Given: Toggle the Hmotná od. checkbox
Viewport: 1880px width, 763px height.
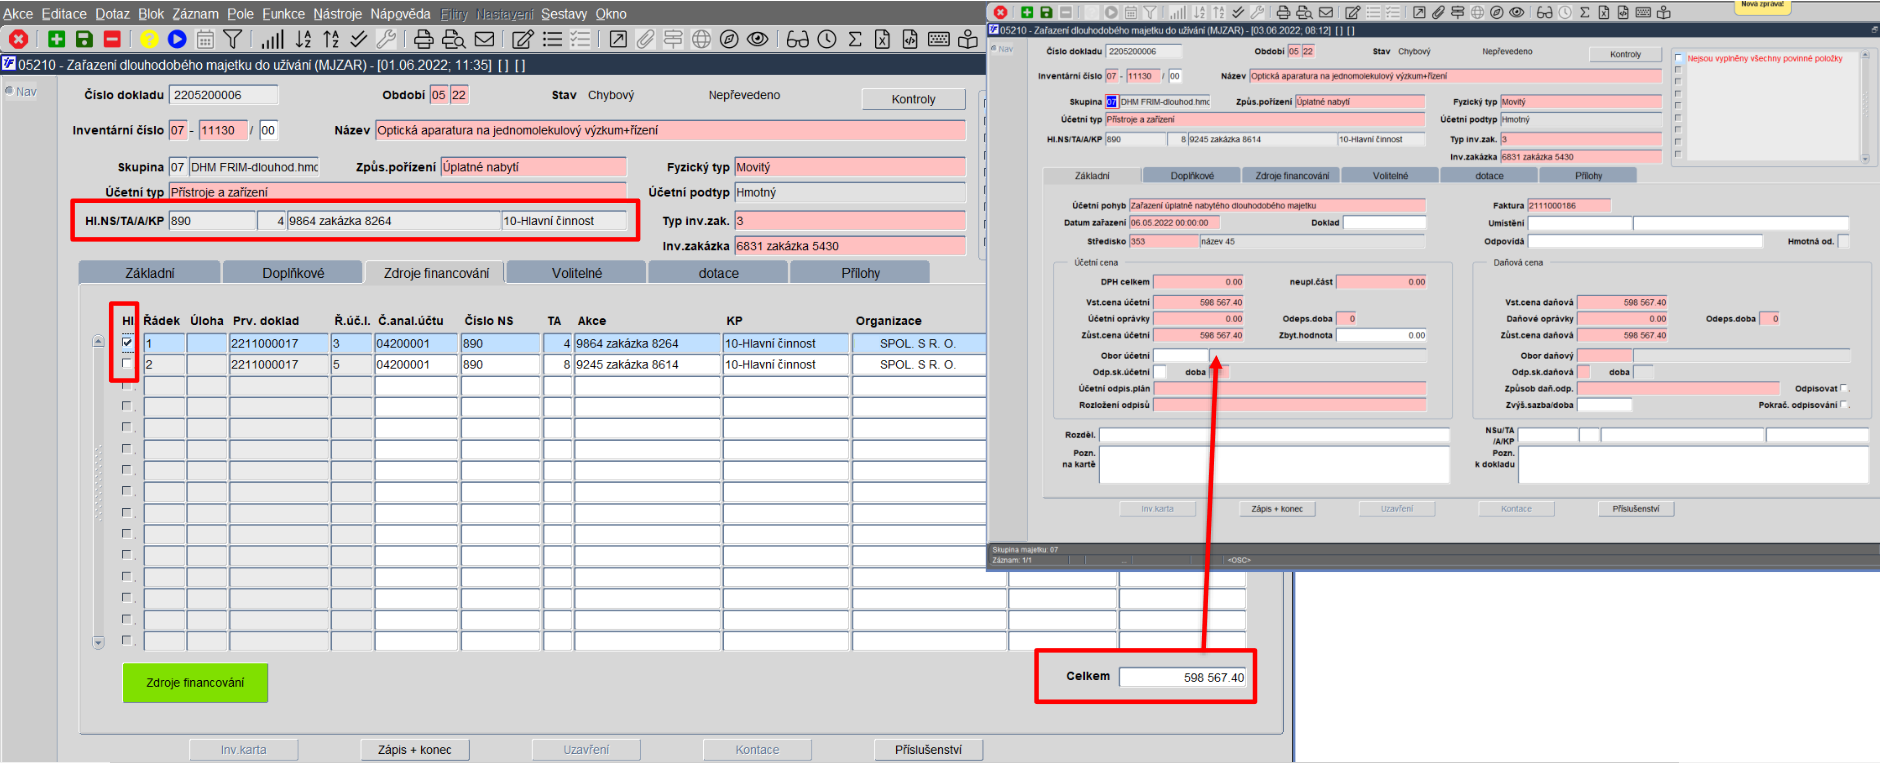Looking at the screenshot, I should pyautogui.click(x=1844, y=241).
